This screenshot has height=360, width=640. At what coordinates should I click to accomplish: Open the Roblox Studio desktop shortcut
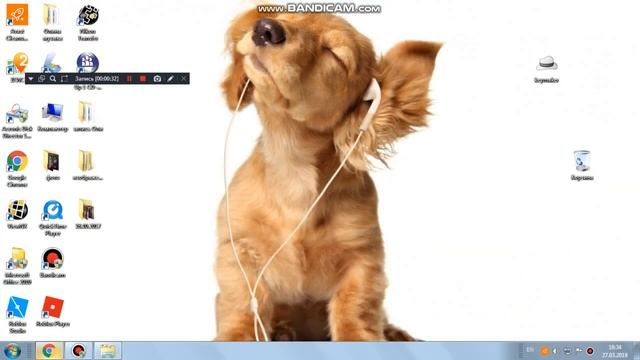pos(17,315)
